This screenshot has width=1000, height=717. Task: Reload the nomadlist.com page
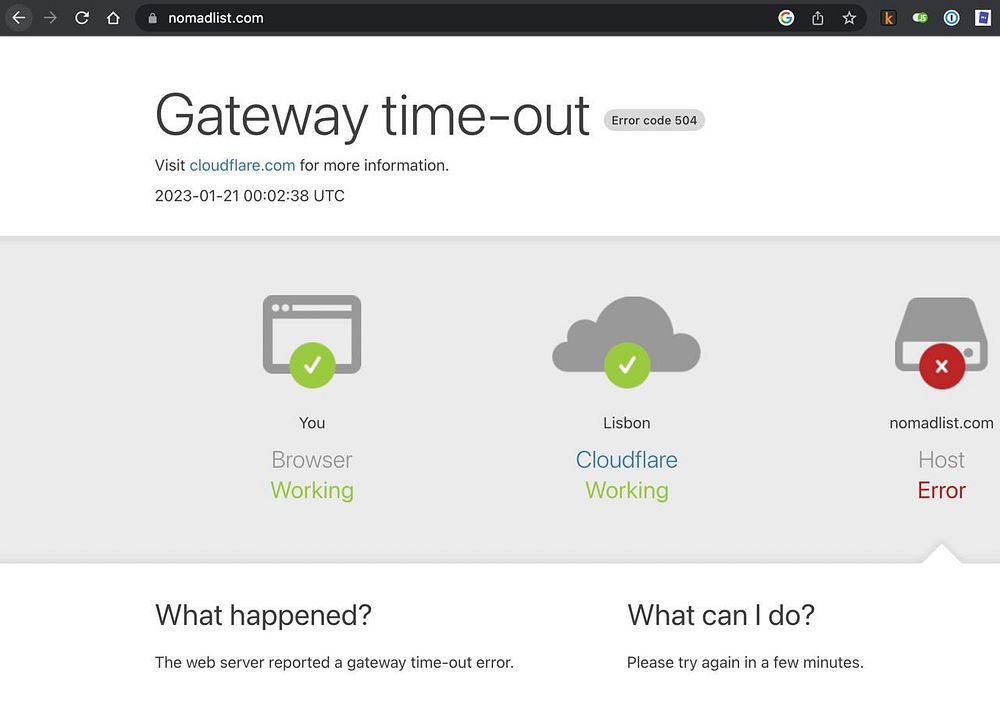[x=82, y=18]
